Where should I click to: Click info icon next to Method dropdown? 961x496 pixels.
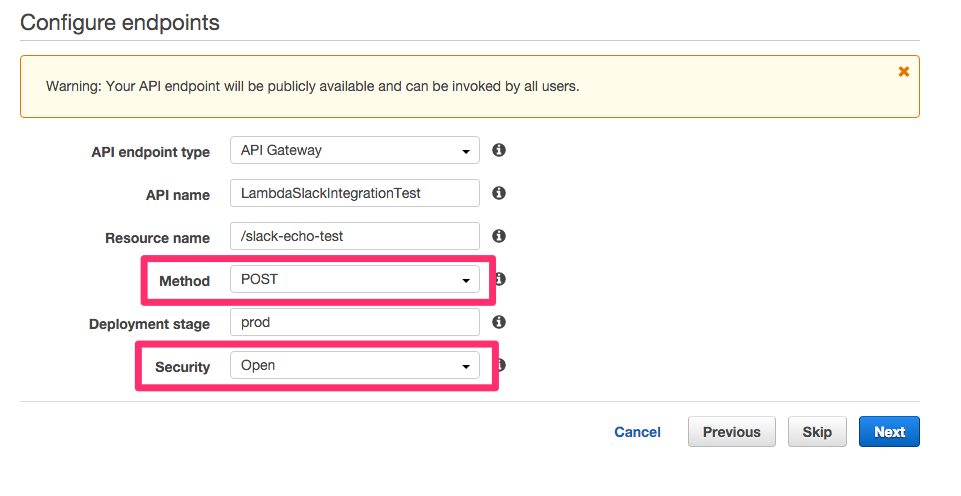coord(500,279)
